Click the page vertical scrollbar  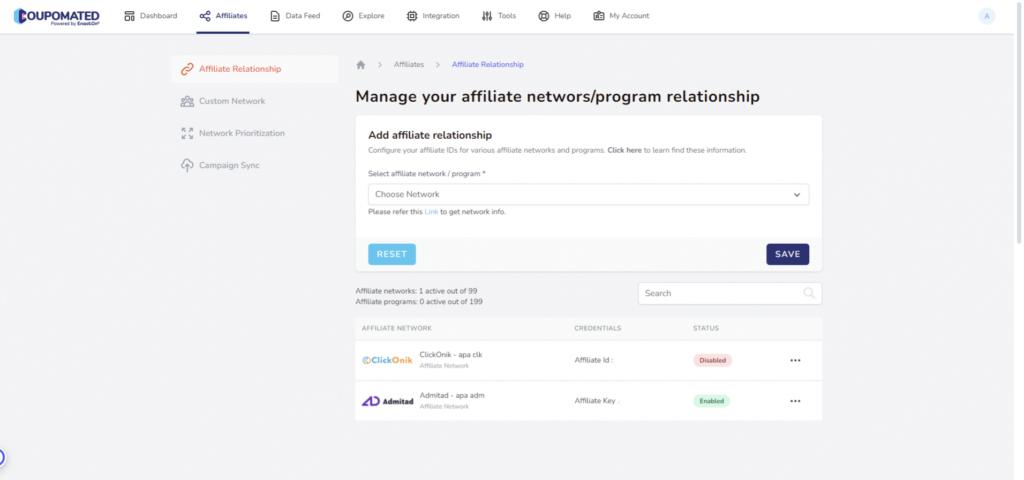click(x=1019, y=124)
